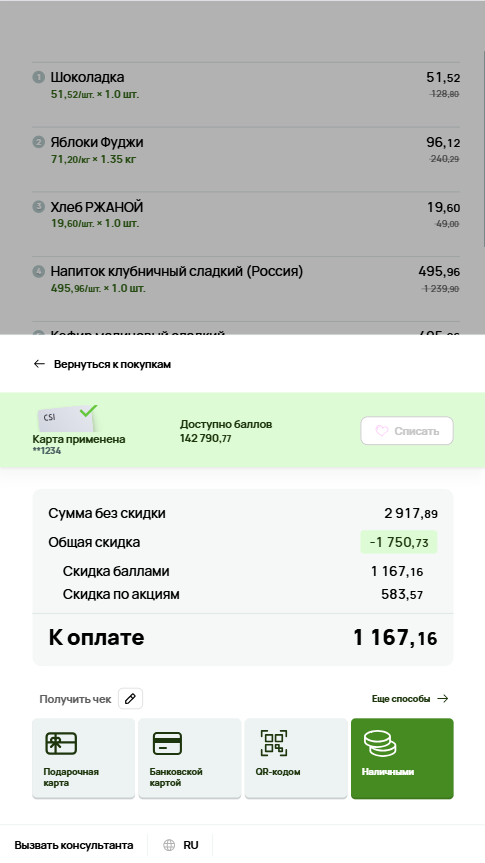Image resolution: width=485 pixels, height=863 pixels.
Task: Click the globe language icon
Action: coord(170,845)
